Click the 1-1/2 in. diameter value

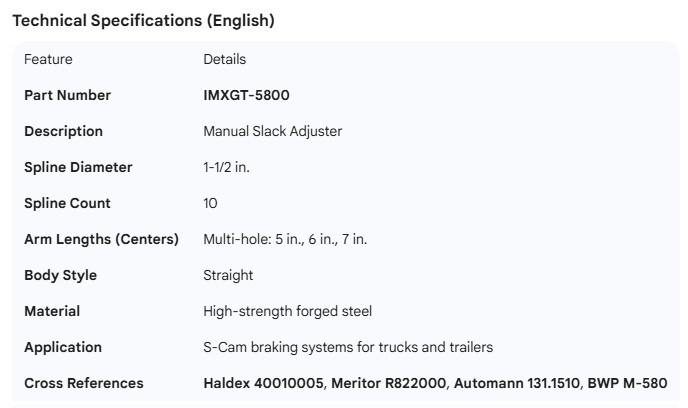click(226, 167)
